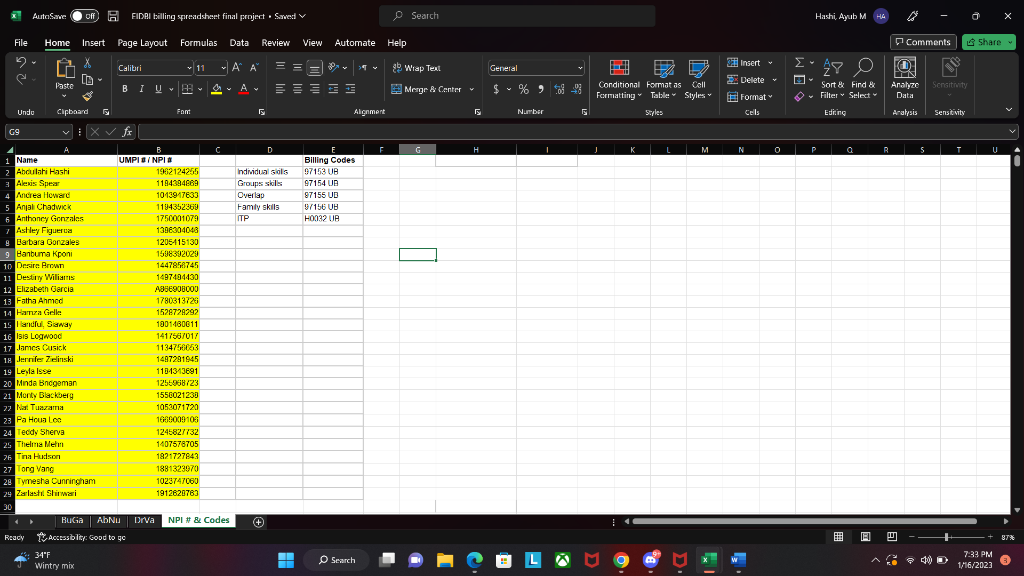Toggle Bottom Align
1024x576 pixels.
tap(314, 67)
